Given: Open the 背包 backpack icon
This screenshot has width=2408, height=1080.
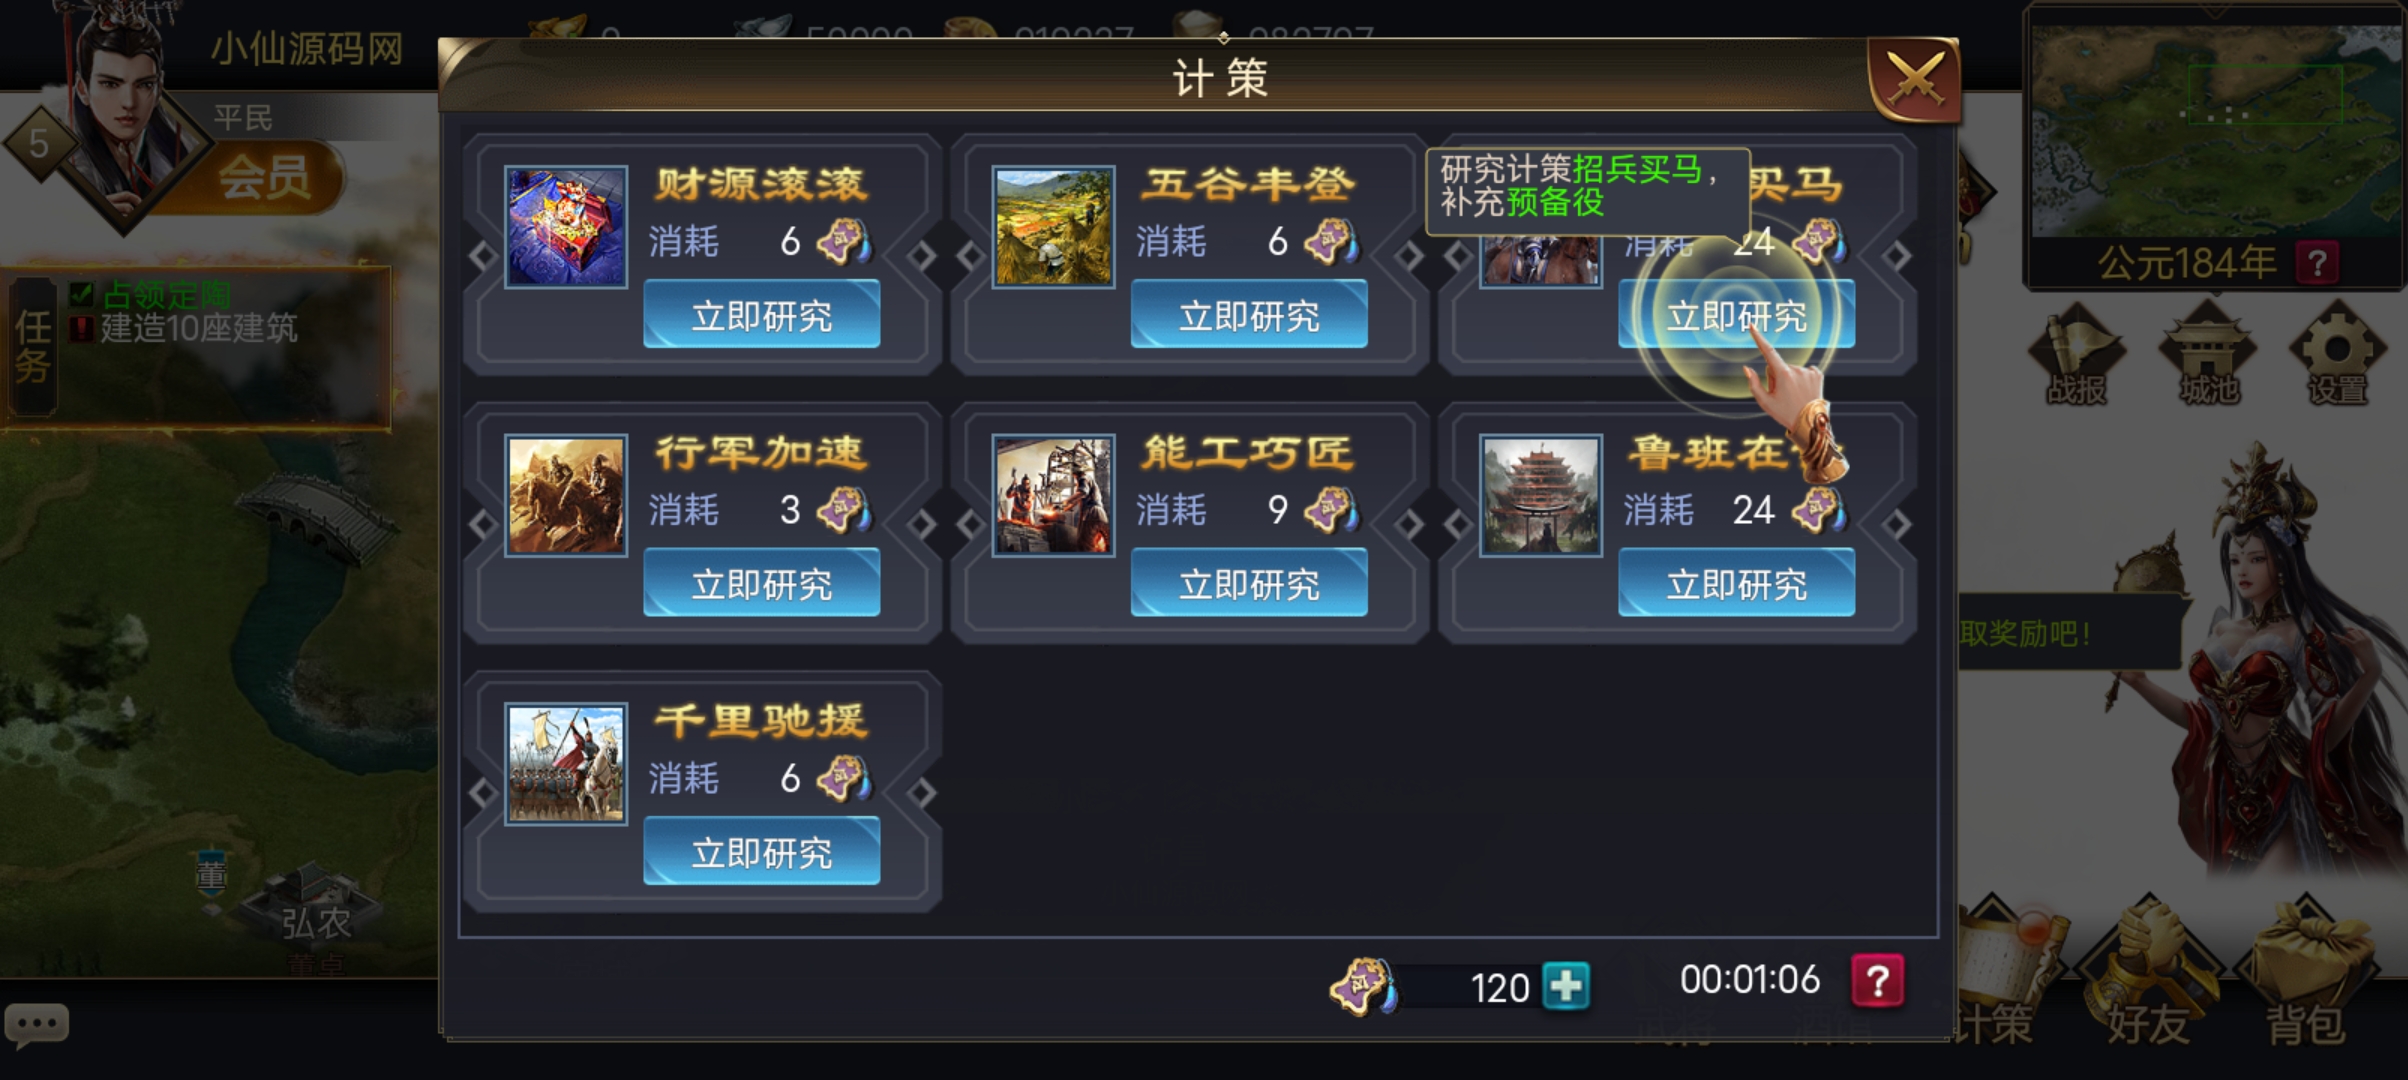Looking at the screenshot, I should tap(2304, 985).
